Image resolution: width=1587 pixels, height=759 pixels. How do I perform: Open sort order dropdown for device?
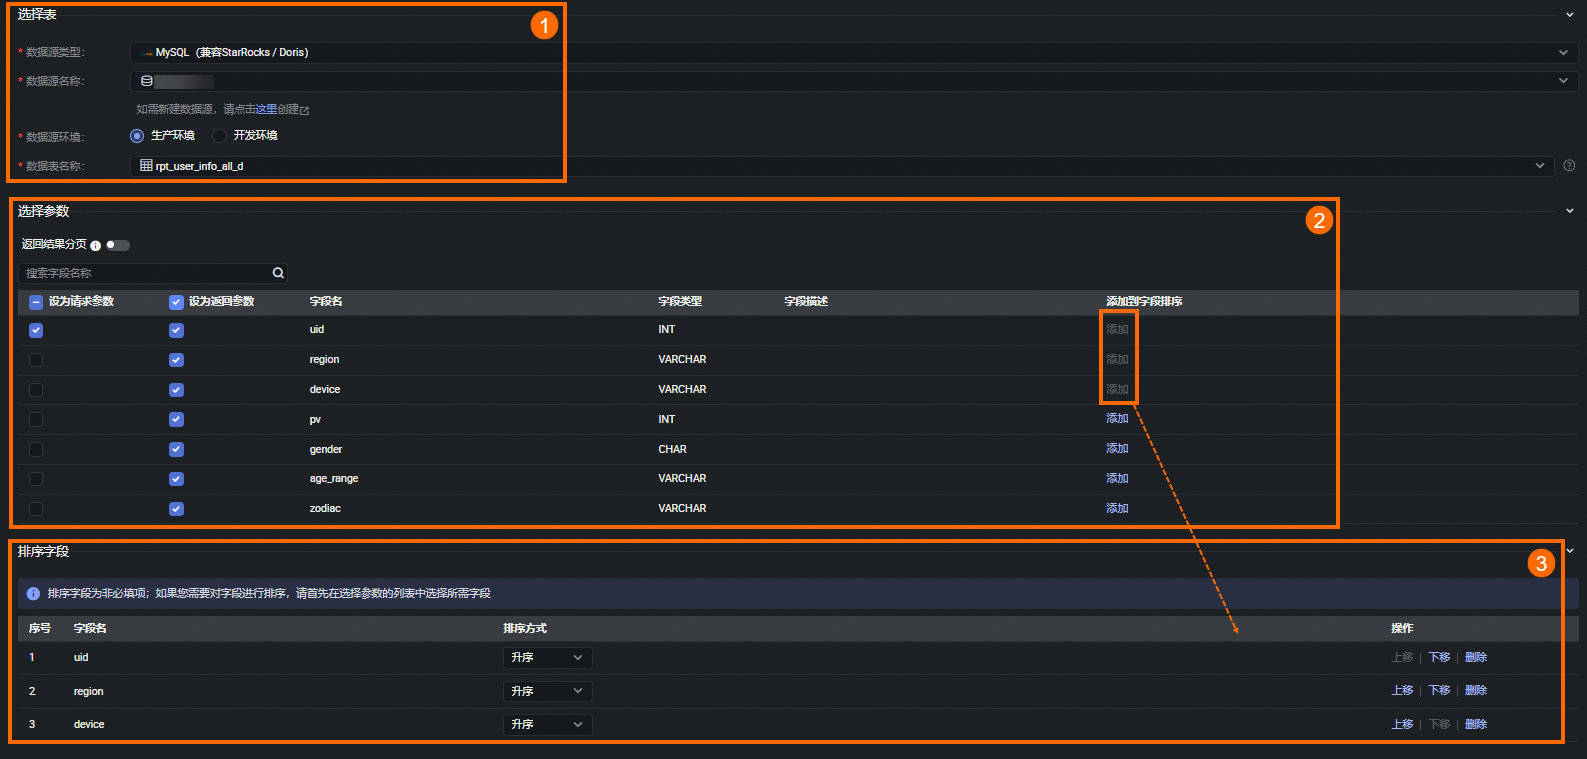[548, 724]
